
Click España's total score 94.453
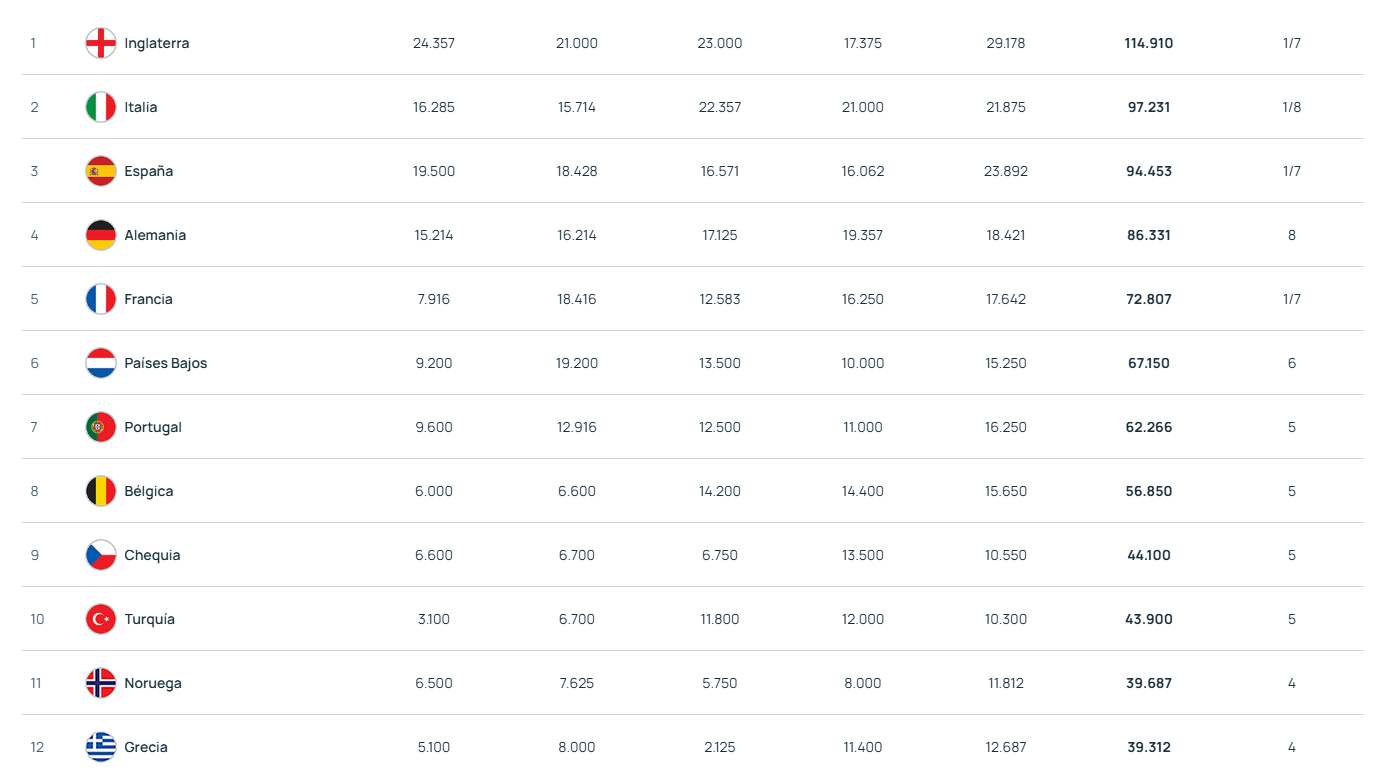click(1148, 171)
